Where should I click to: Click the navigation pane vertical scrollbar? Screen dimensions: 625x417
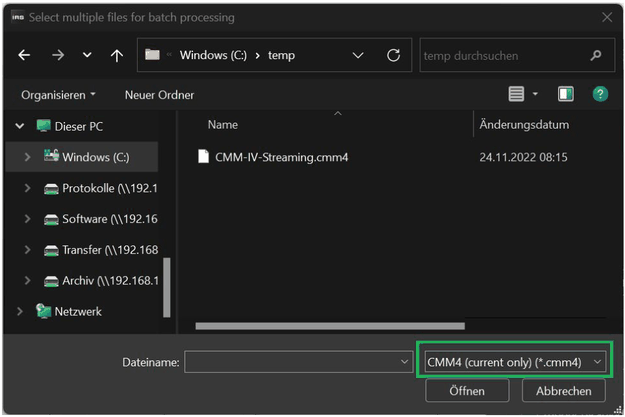167,287
